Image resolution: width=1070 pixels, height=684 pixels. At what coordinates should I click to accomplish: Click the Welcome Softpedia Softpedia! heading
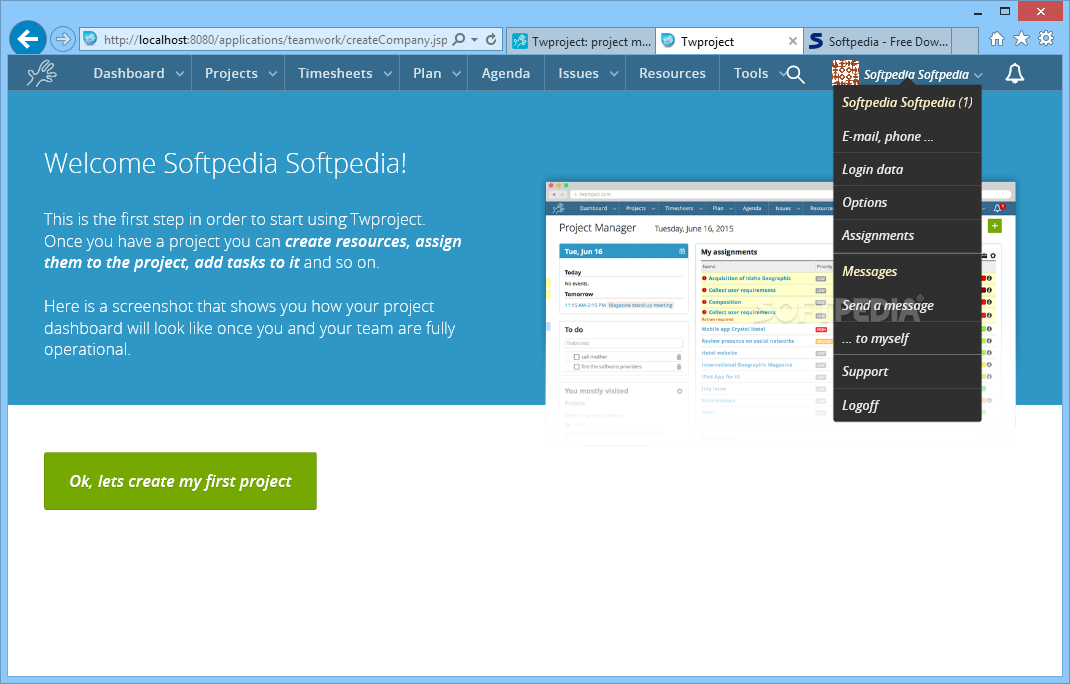[x=225, y=164]
